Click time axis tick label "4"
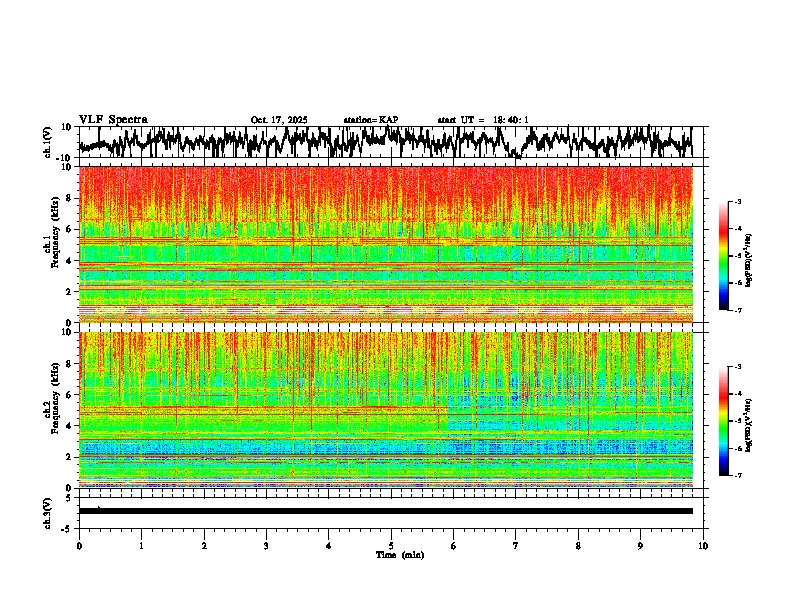792x612 pixels. pyautogui.click(x=329, y=546)
